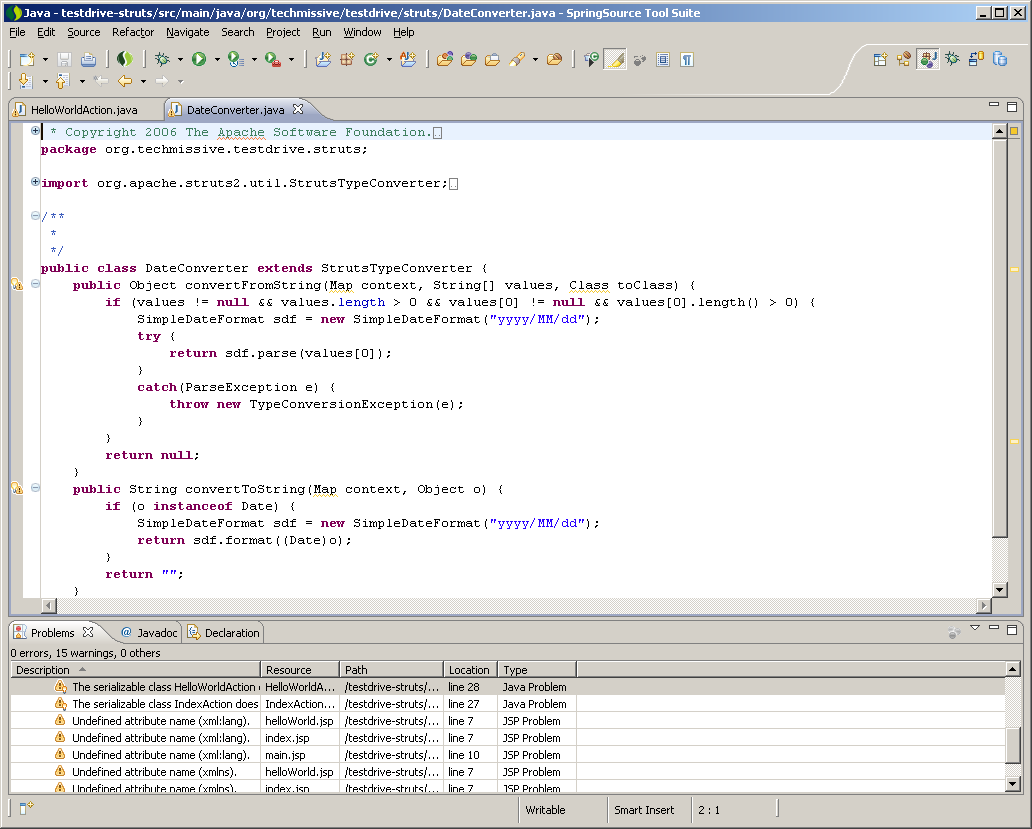Switch to the Java perspective button
The image size is (1032, 829).
pos(927,60)
